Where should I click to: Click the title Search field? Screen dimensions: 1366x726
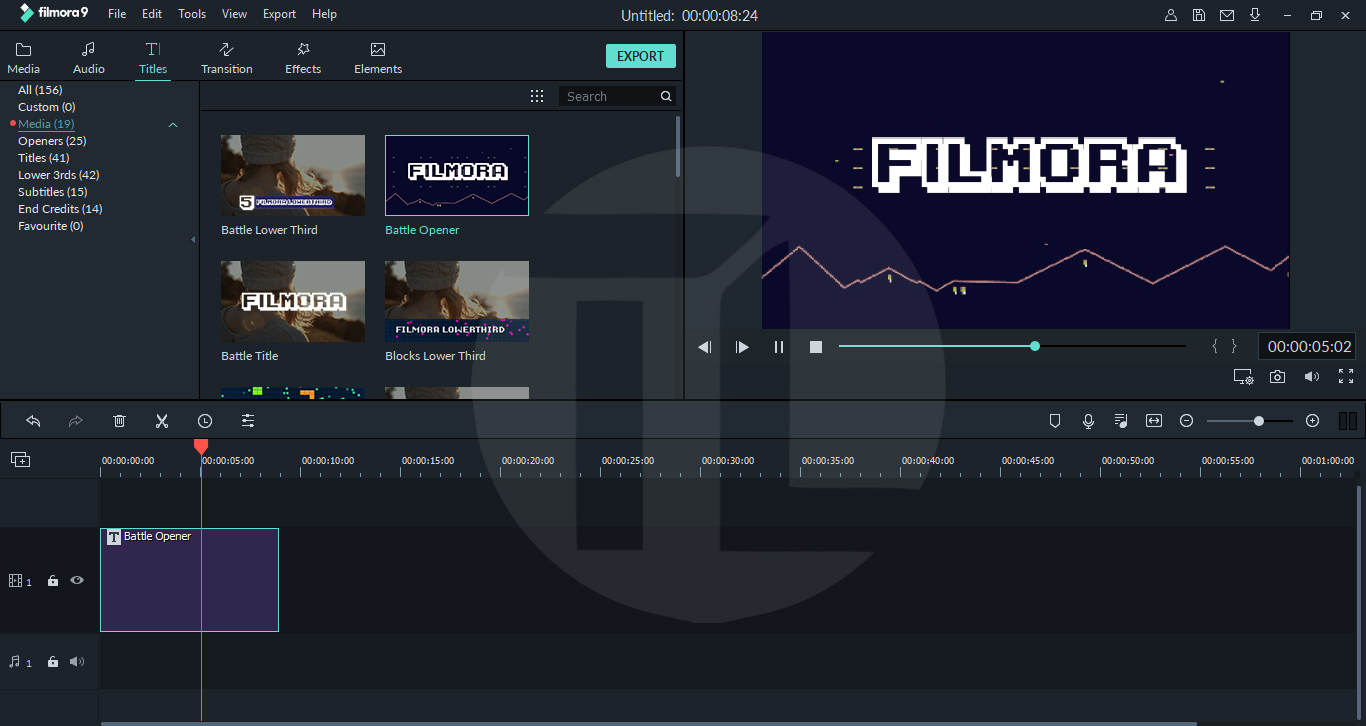point(609,96)
